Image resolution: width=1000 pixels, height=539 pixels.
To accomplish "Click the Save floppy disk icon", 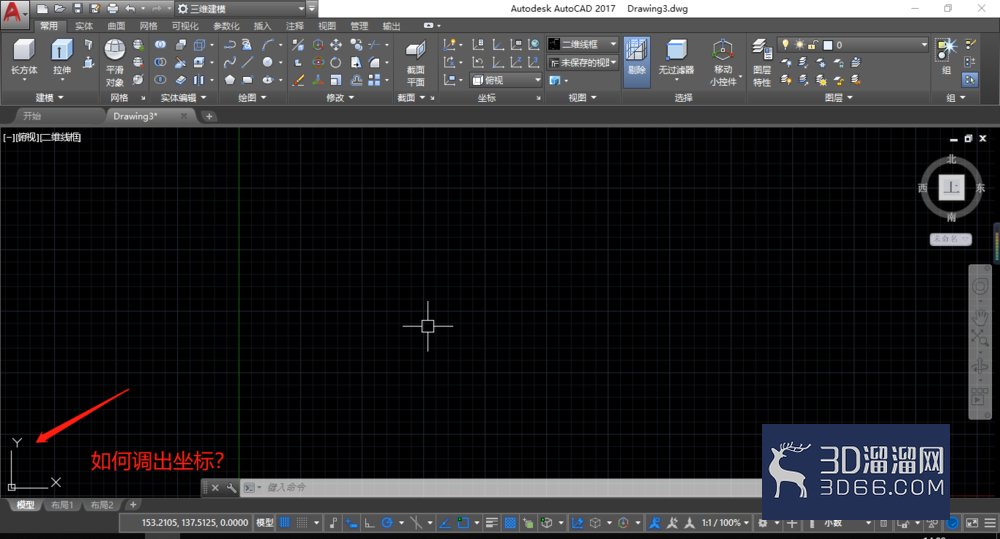I will tap(78, 9).
